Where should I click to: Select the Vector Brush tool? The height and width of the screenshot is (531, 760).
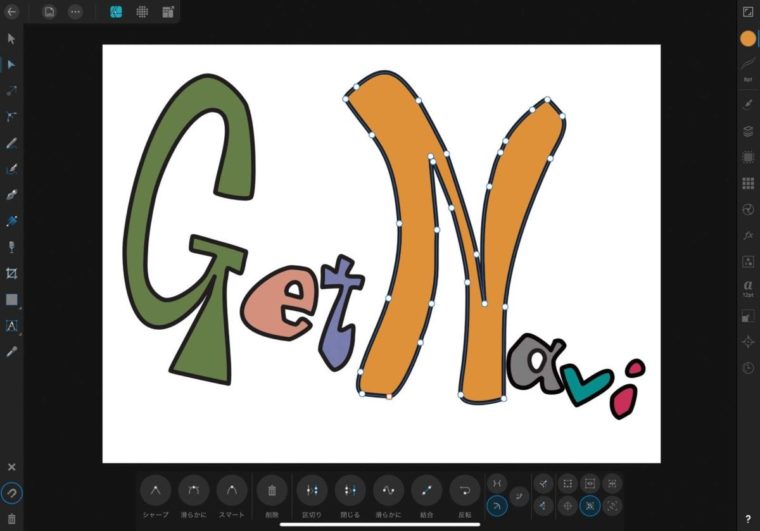12,169
